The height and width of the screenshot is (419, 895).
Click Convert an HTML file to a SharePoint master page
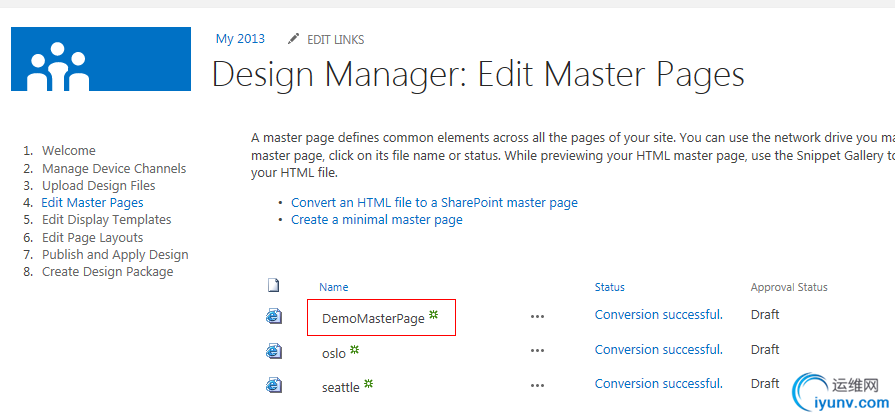point(434,203)
